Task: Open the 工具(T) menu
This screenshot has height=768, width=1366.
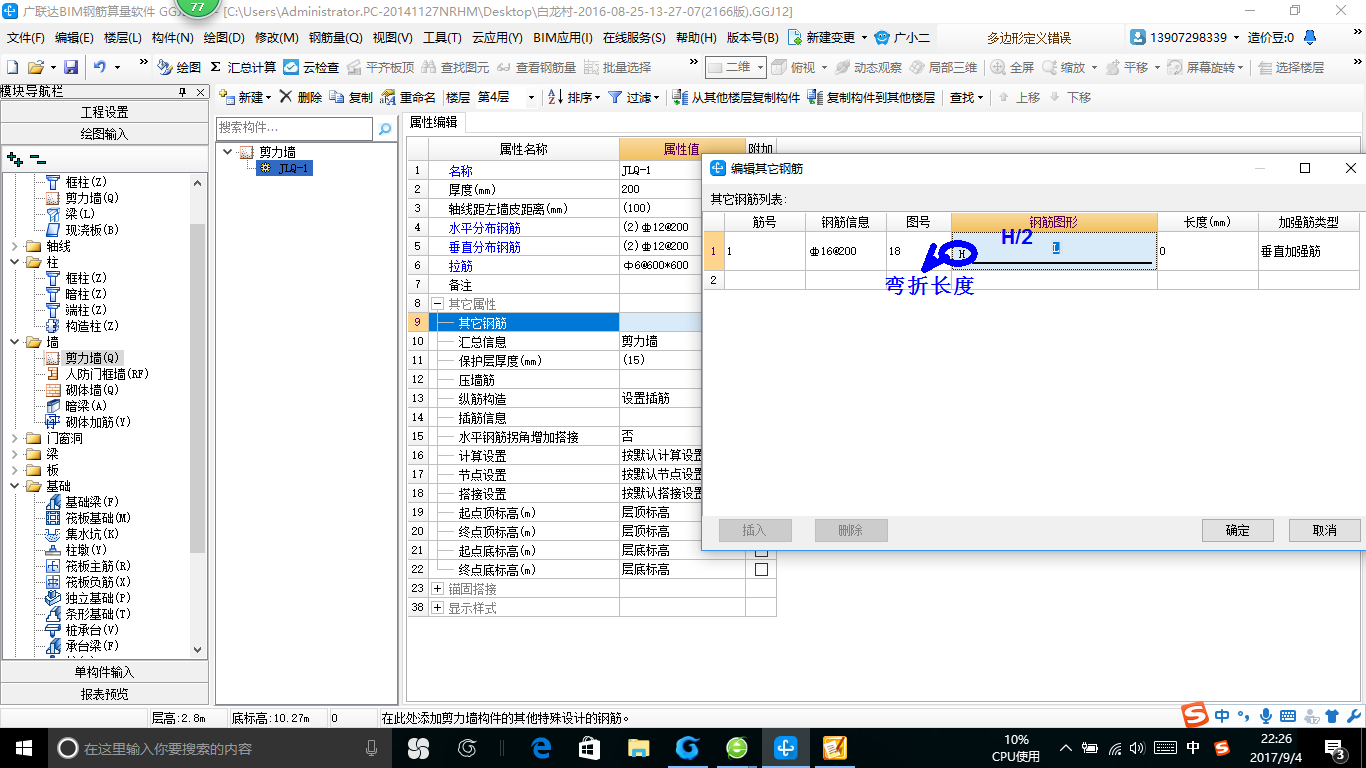Action: [442, 38]
